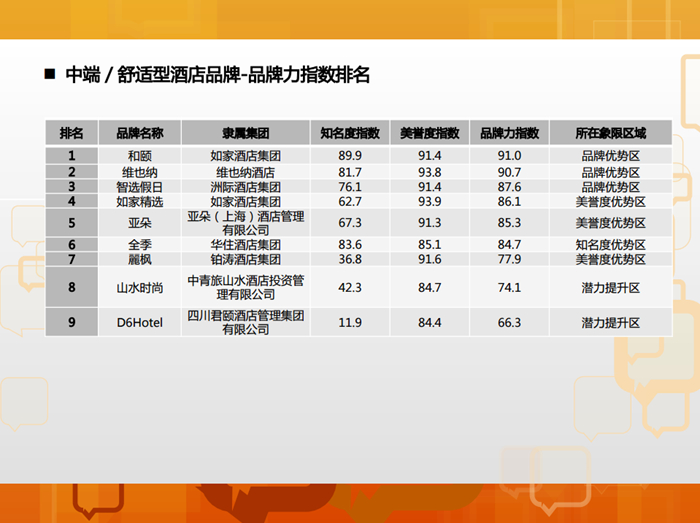Click group cell 华住酒店集团

(x=246, y=245)
